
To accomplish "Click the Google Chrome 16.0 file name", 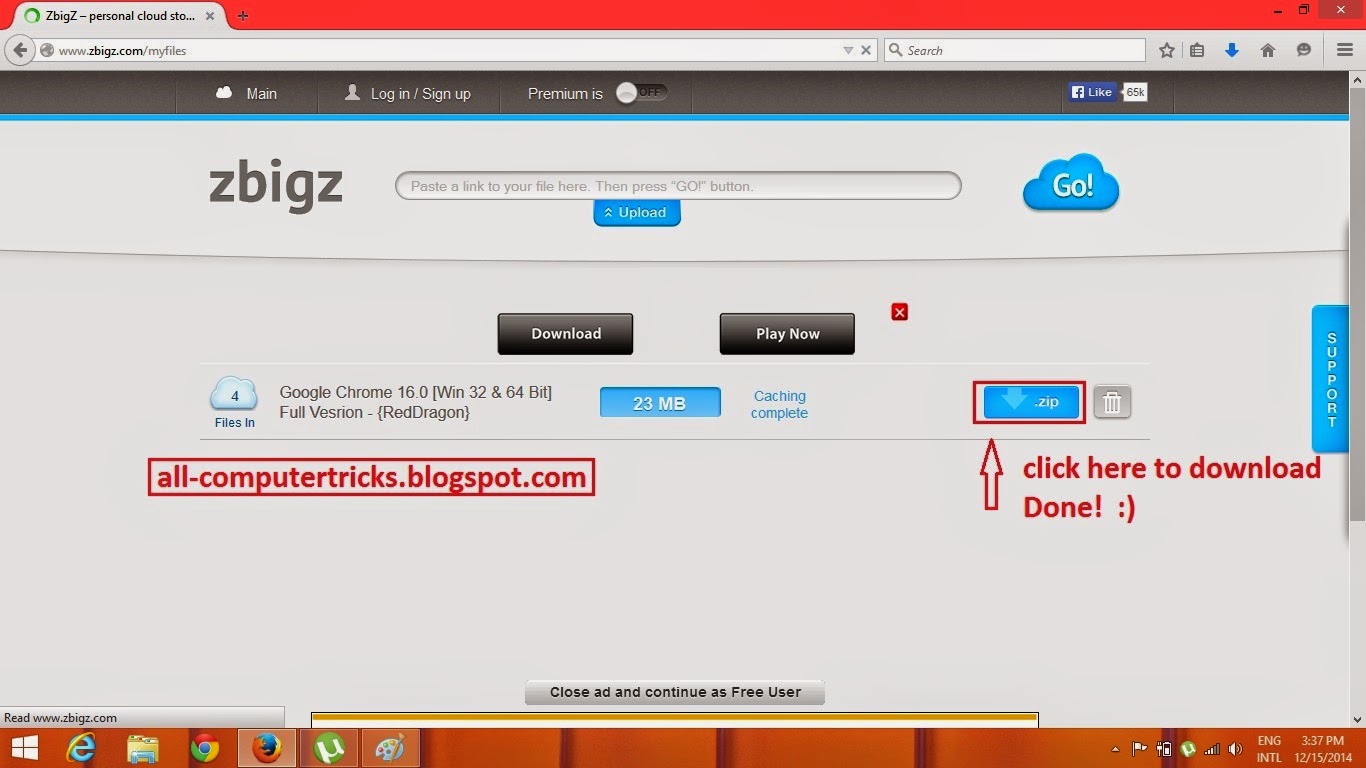I will click(415, 402).
